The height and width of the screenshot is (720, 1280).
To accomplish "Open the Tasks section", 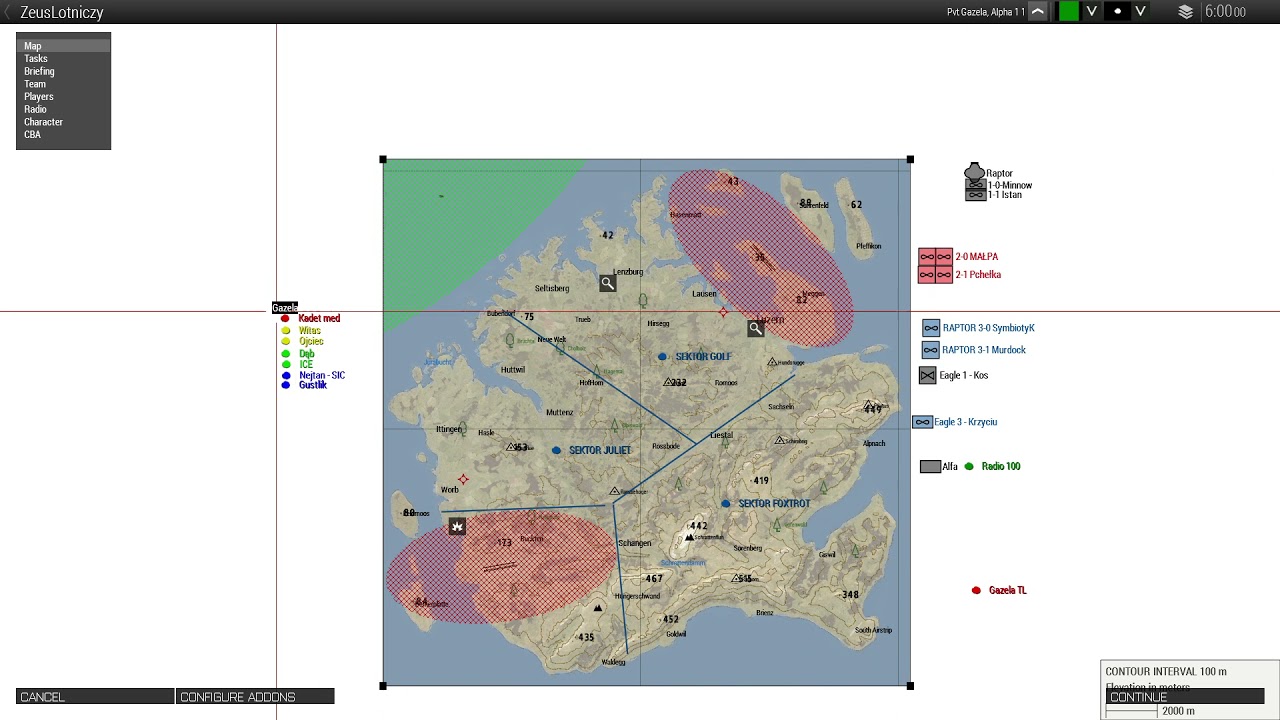I will tap(63, 59).
